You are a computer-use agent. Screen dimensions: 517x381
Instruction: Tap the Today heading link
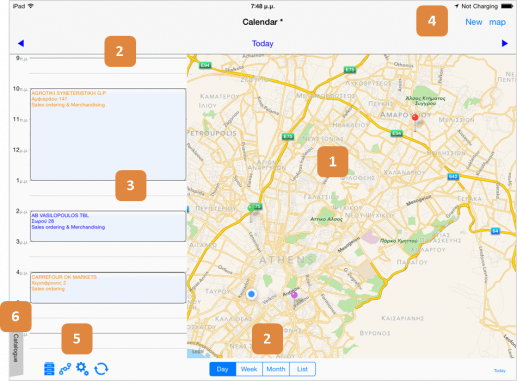(263, 44)
